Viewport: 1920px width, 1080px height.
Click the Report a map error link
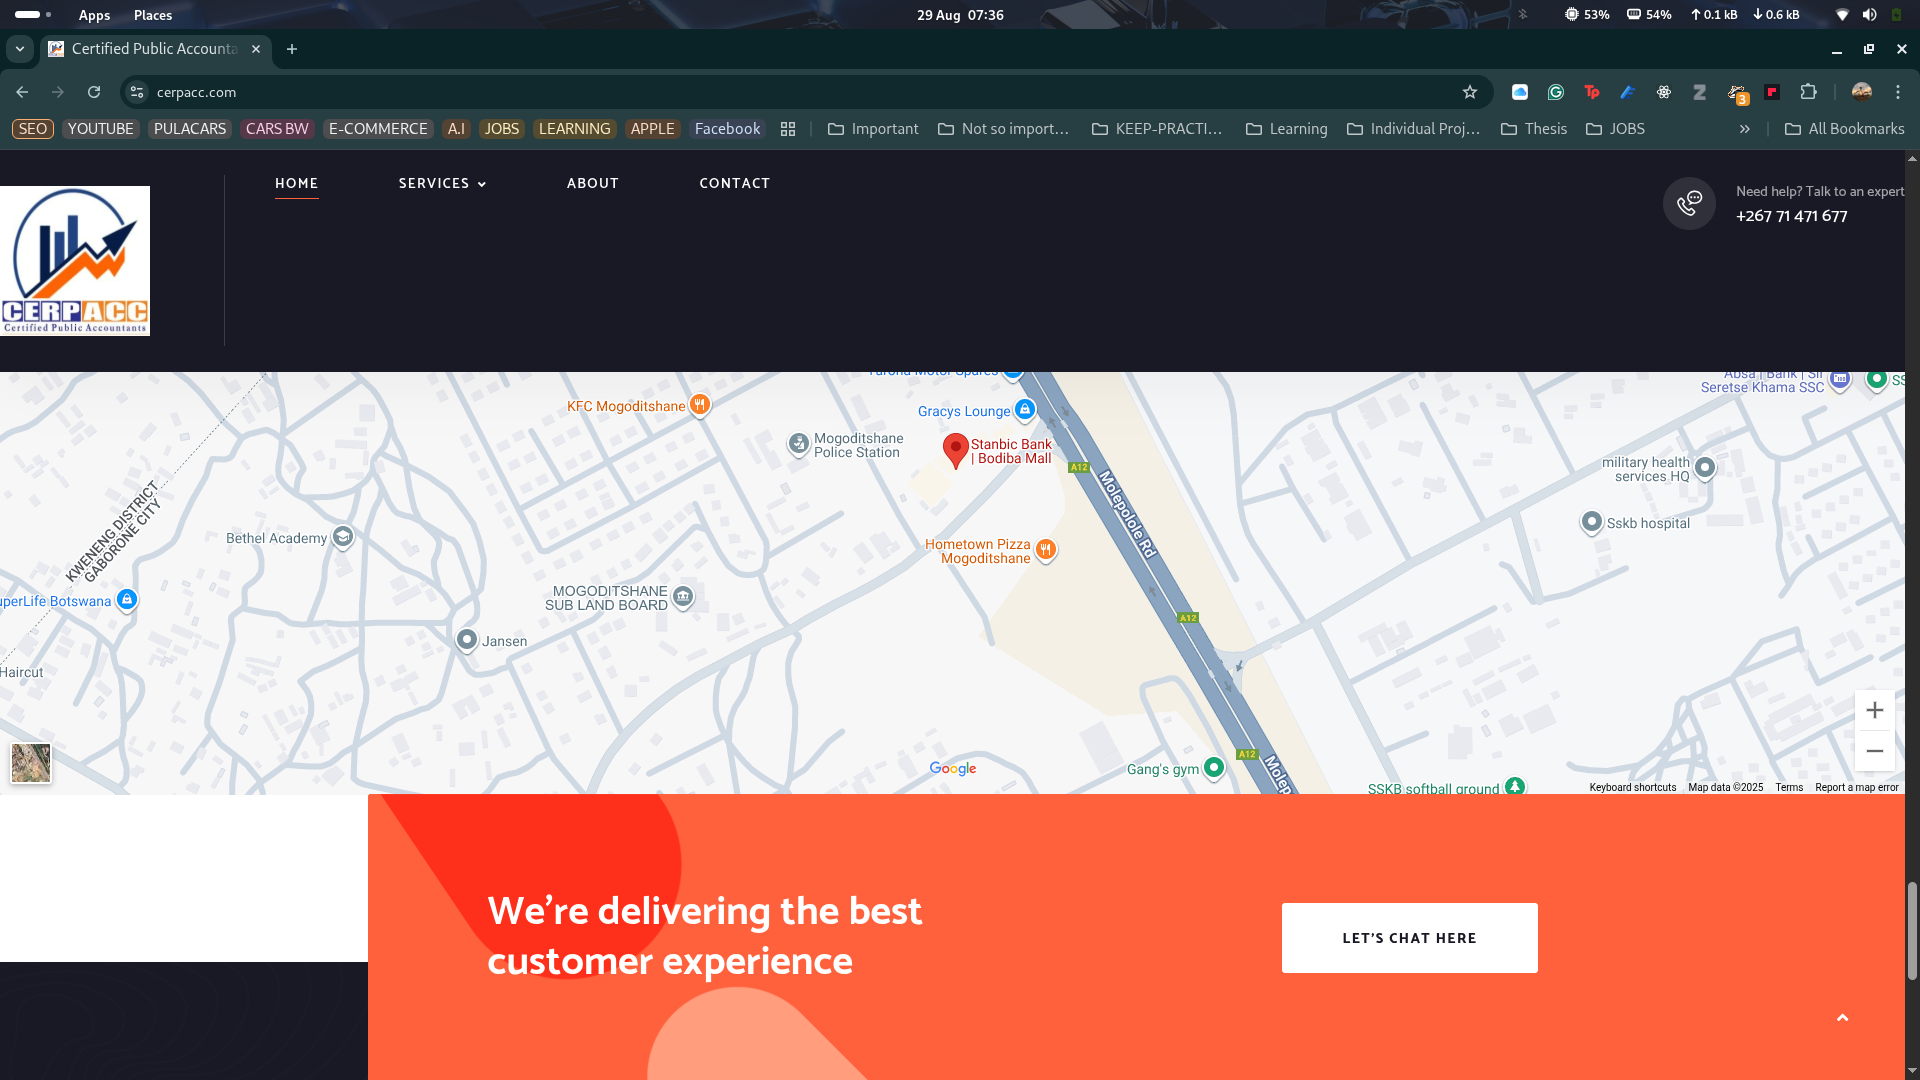(1856, 788)
